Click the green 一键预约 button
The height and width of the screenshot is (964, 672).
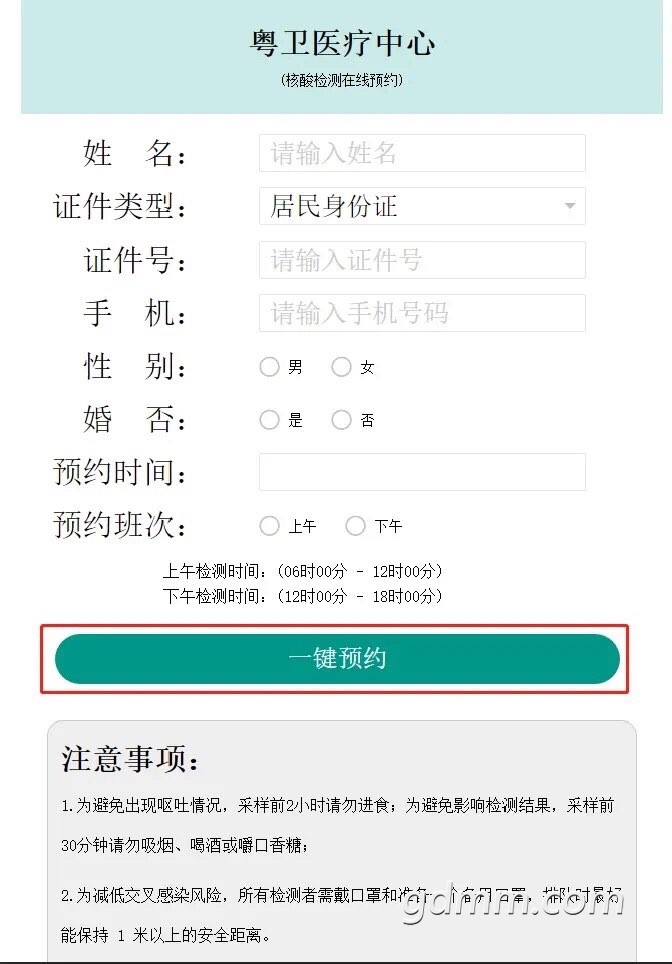(x=337, y=659)
